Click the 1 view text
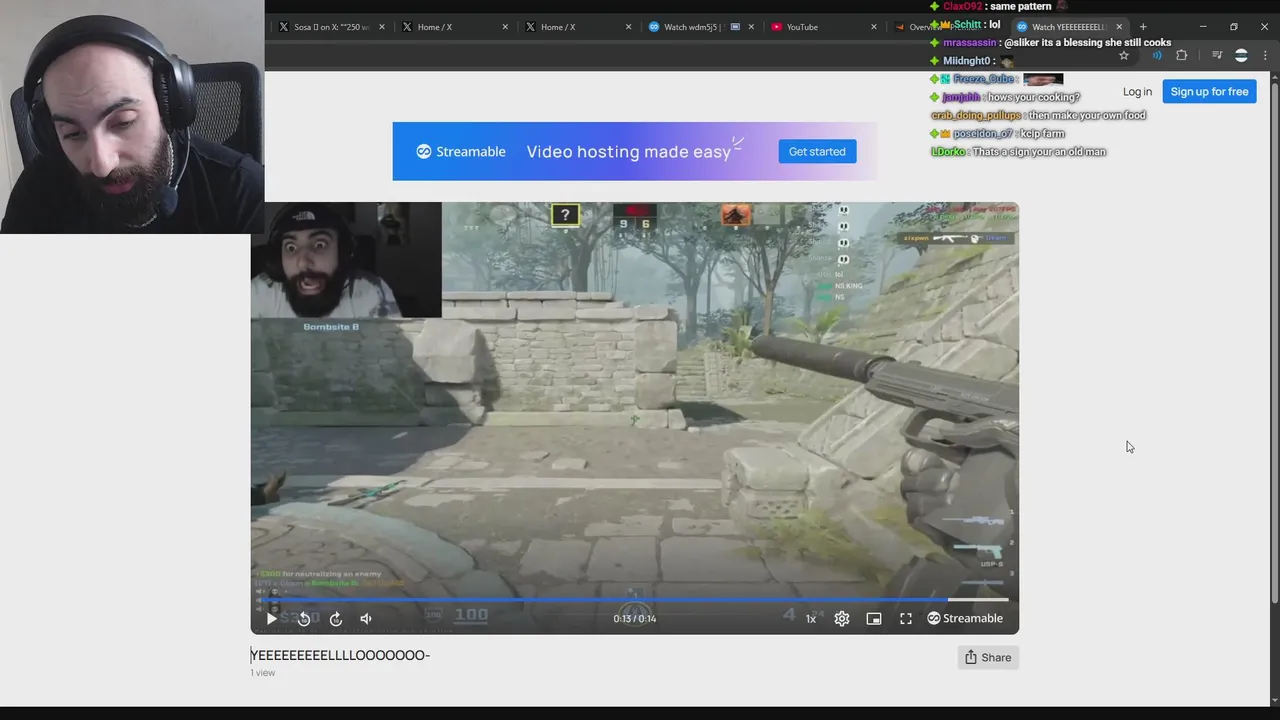 [262, 673]
